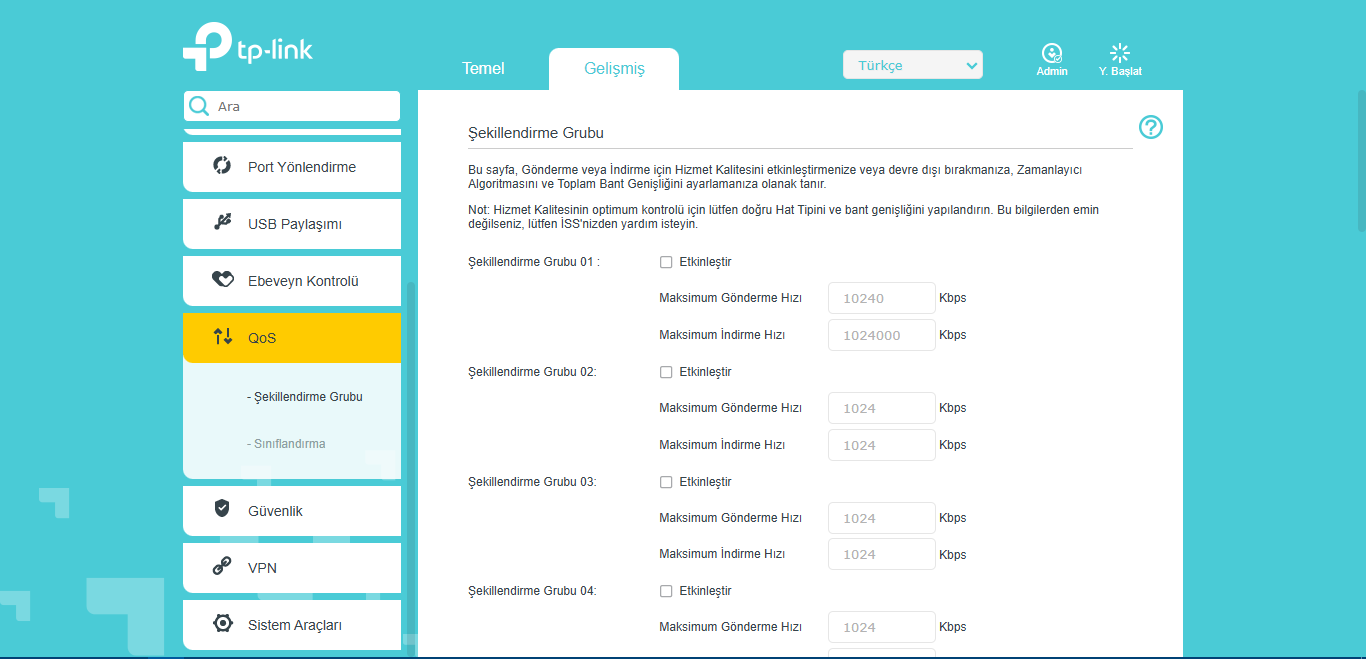Click the 'Şekillendirme Grubu 04:' label
Image resolution: width=1366 pixels, height=659 pixels.
tap(532, 591)
